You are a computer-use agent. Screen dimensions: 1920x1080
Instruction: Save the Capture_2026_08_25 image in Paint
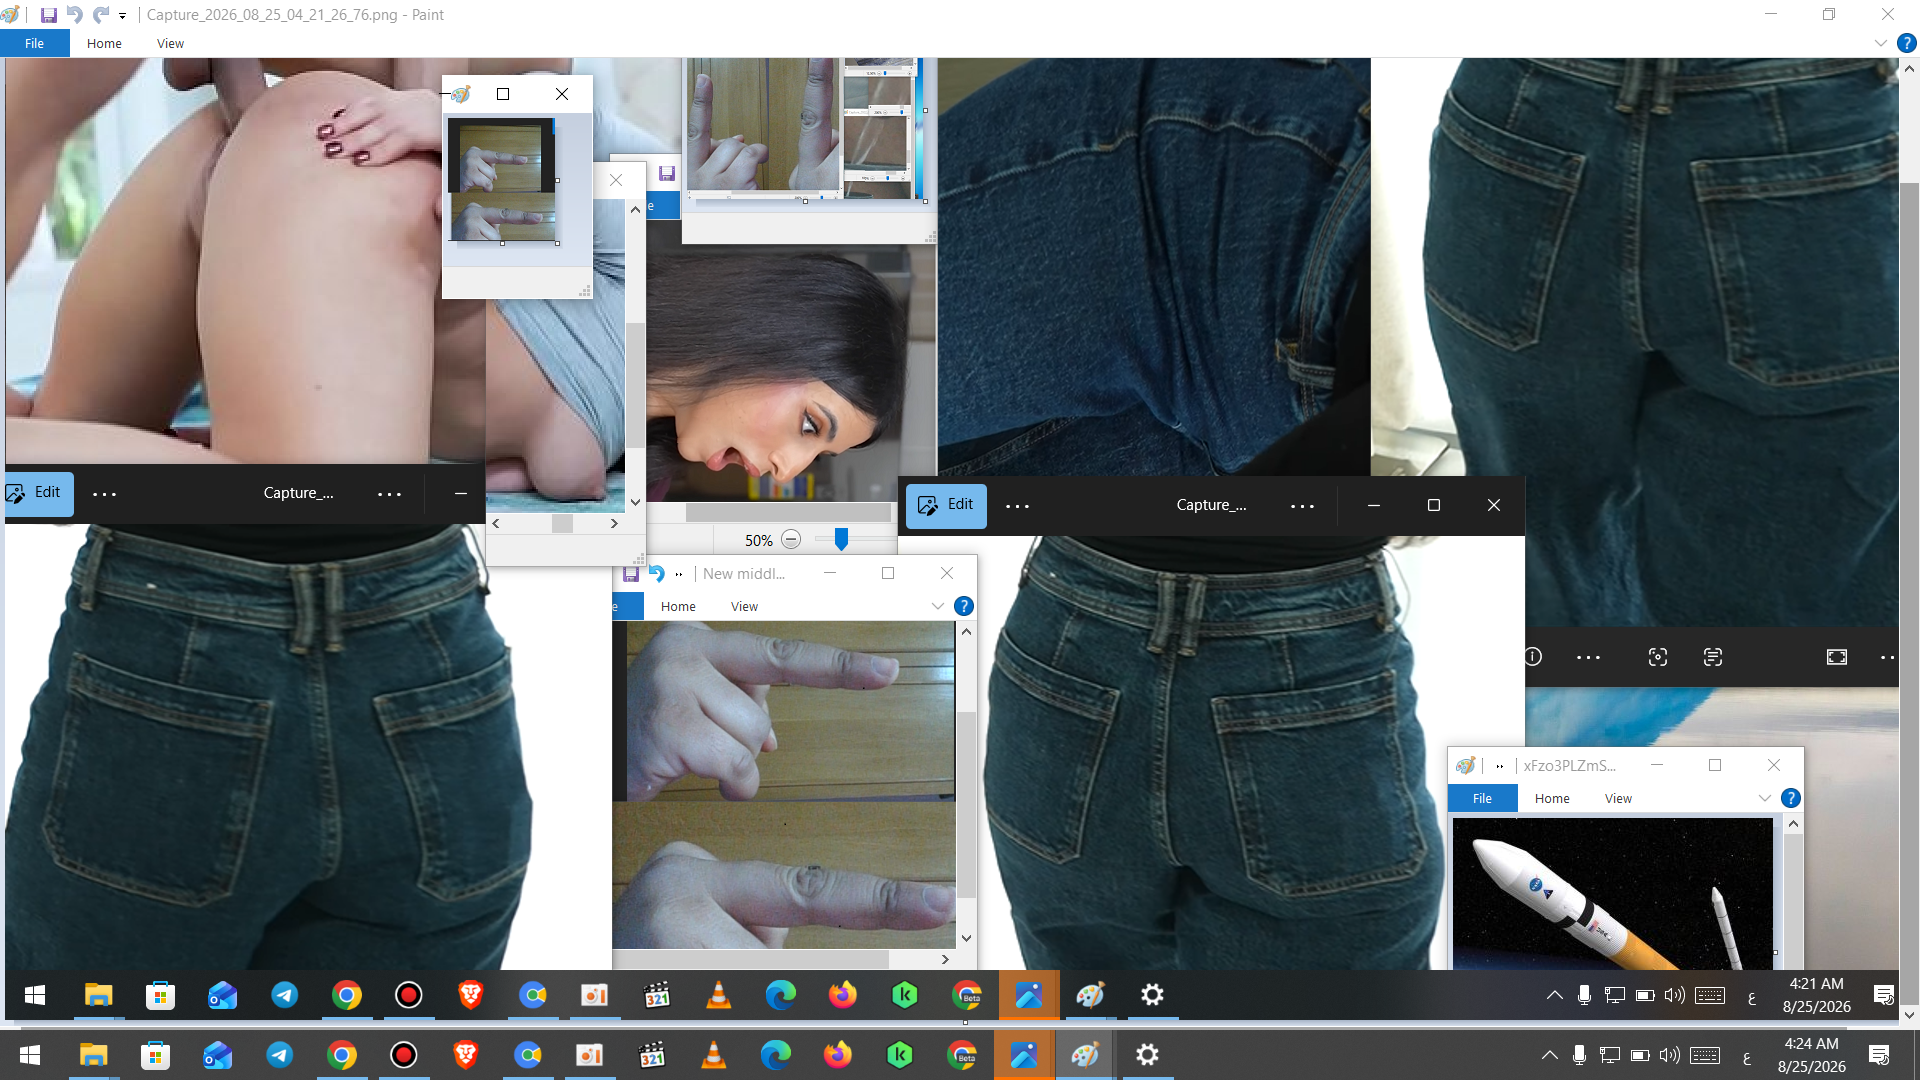48,15
